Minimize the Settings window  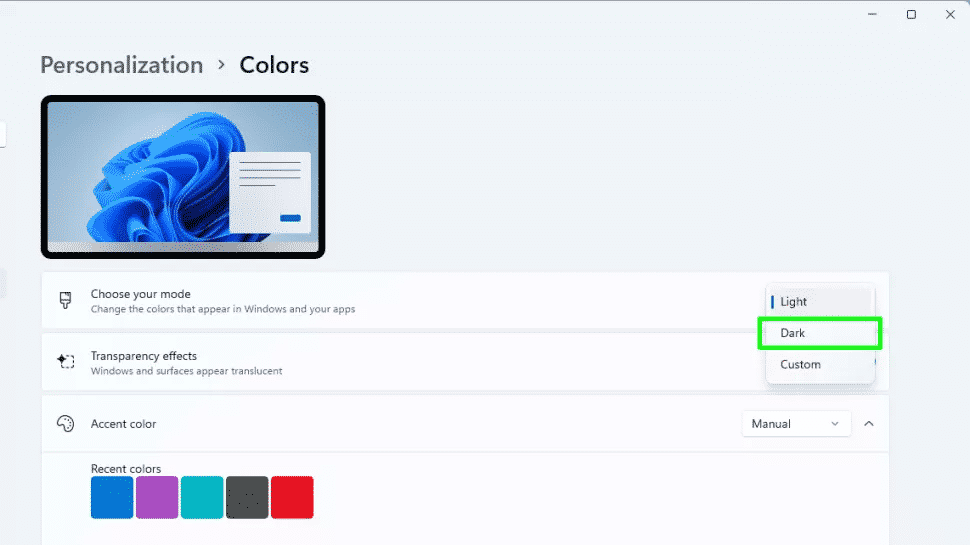[871, 14]
